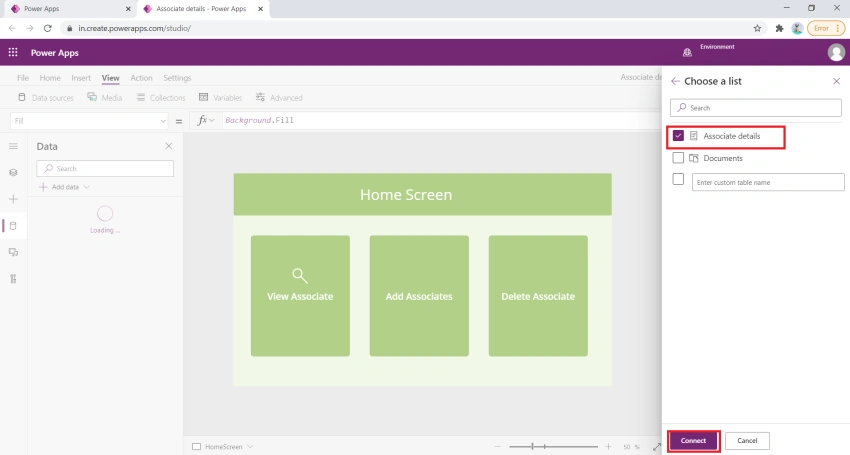Check the Documents list checkbox

coord(678,158)
